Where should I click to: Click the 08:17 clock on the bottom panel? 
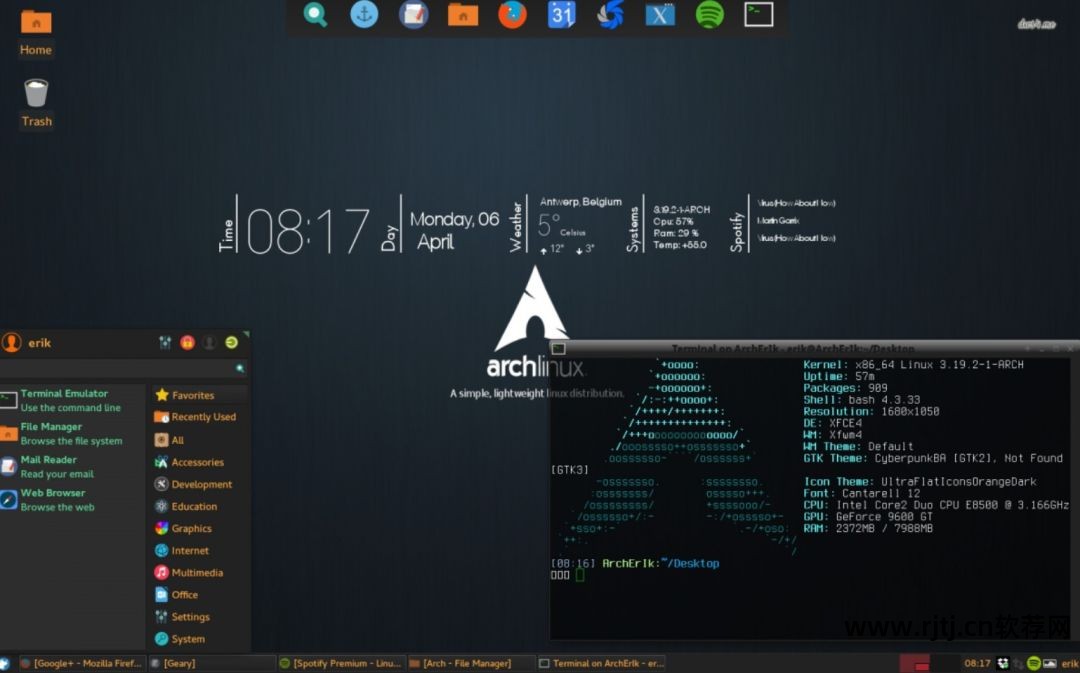(x=977, y=663)
